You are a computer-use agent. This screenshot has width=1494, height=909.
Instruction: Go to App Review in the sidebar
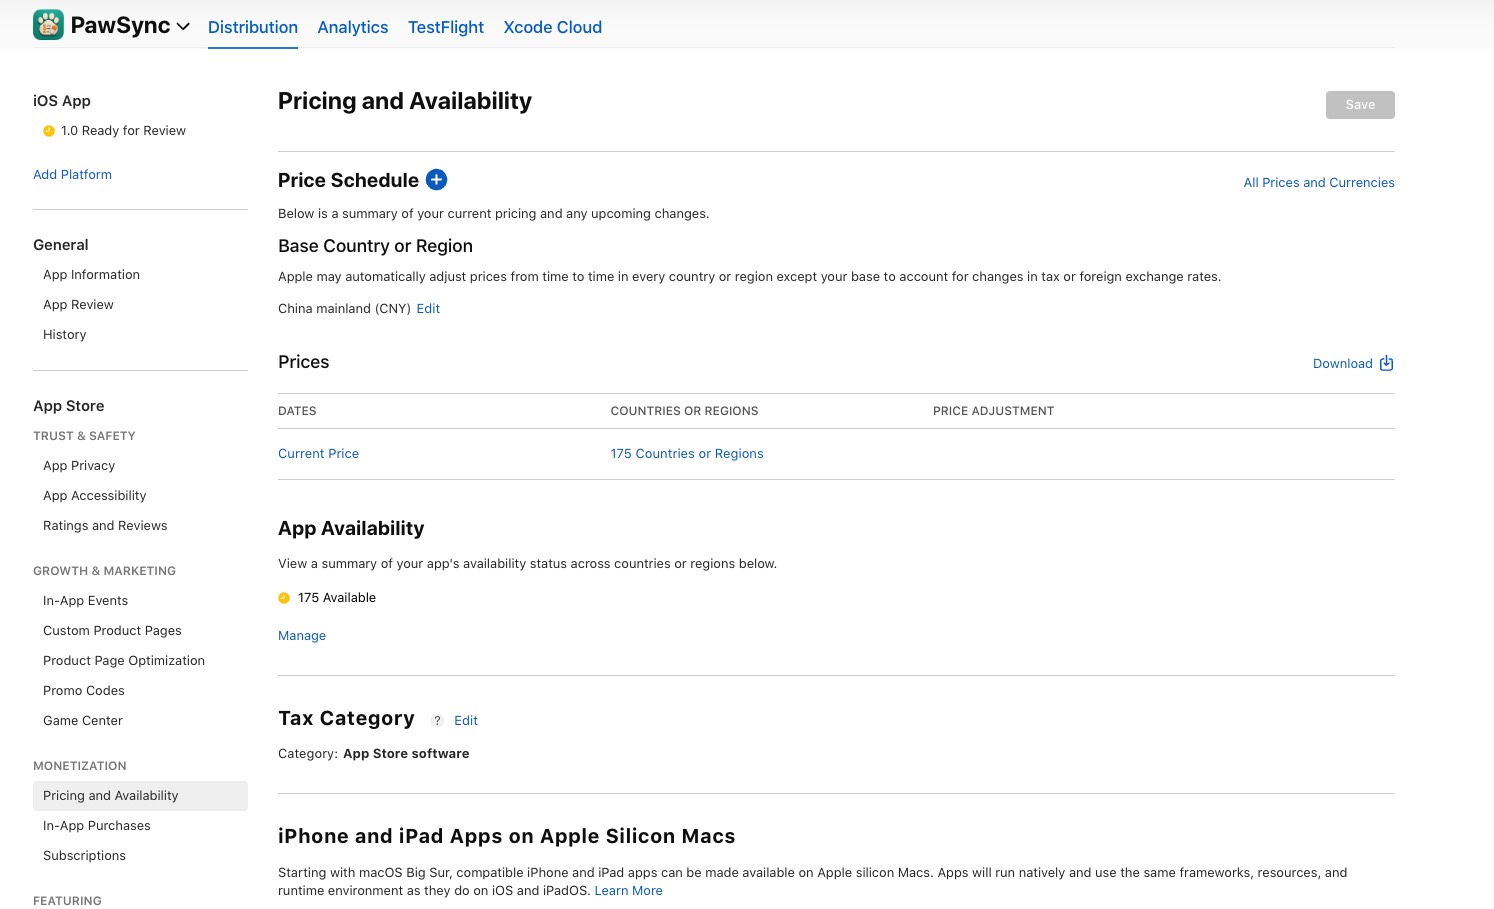pyautogui.click(x=78, y=305)
